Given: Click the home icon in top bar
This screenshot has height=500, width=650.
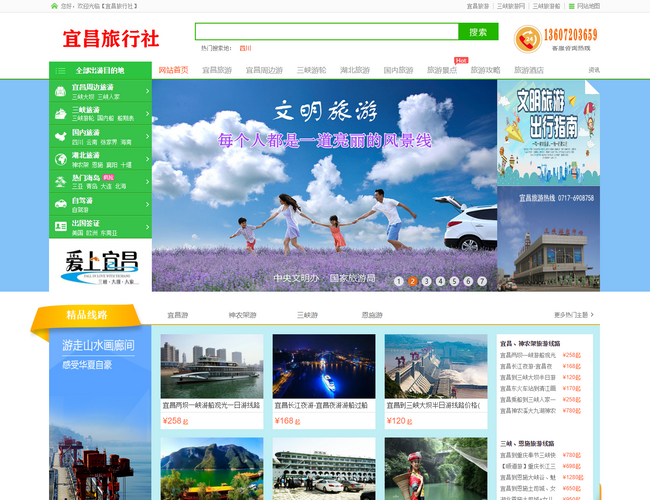Looking at the screenshot, I should 54,6.
